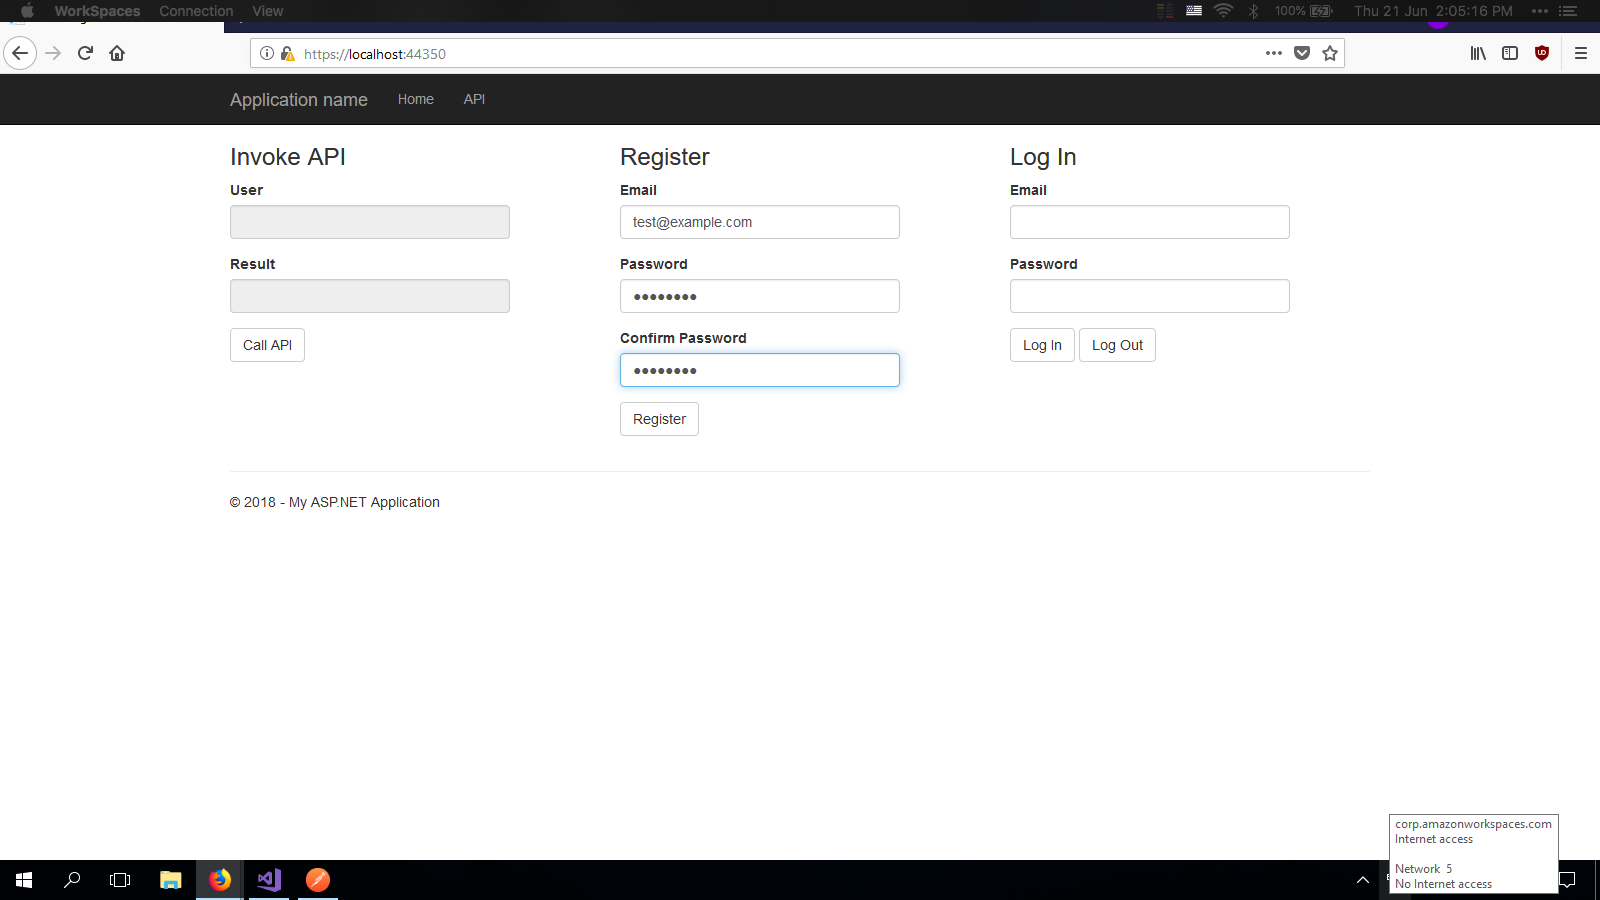Reload the current page
This screenshot has width=1600, height=900.
click(x=84, y=53)
